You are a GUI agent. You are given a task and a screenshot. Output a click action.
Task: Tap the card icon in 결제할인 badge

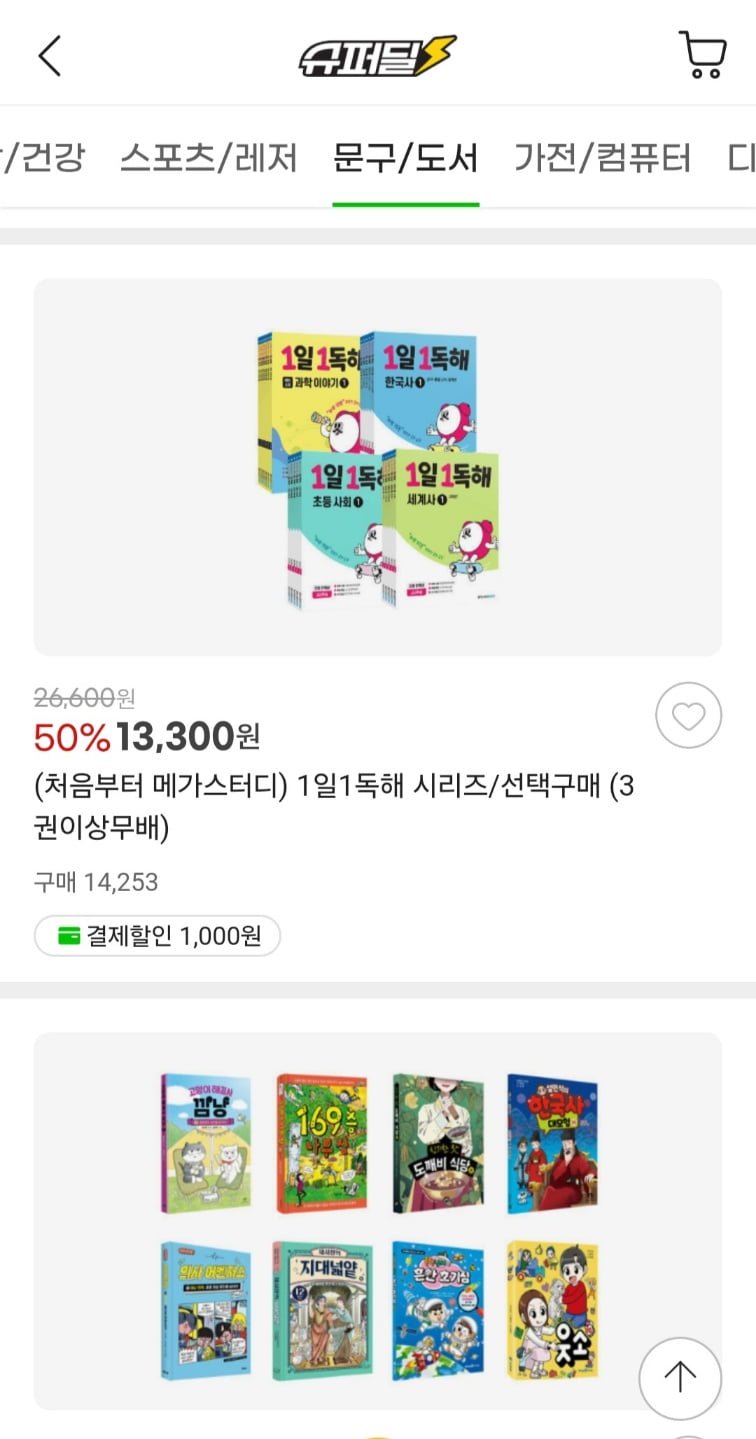[x=69, y=936]
